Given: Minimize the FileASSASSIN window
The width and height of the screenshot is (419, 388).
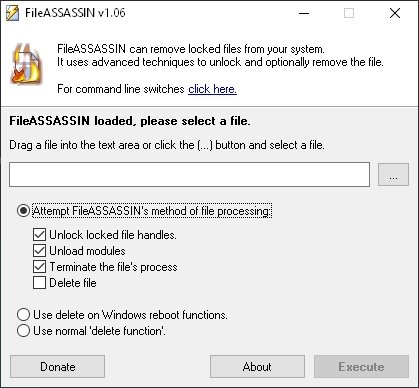Looking at the screenshot, I should [x=304, y=13].
